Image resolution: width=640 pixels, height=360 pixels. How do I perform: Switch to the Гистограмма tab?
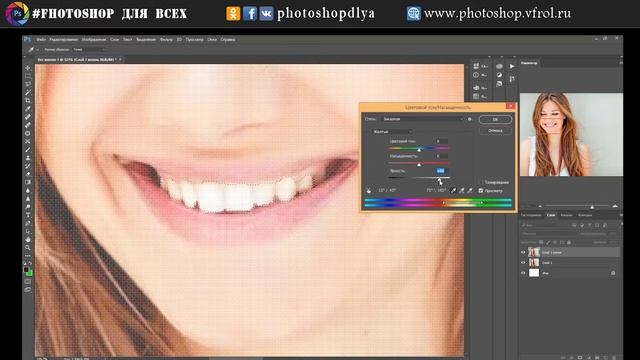coord(531,215)
